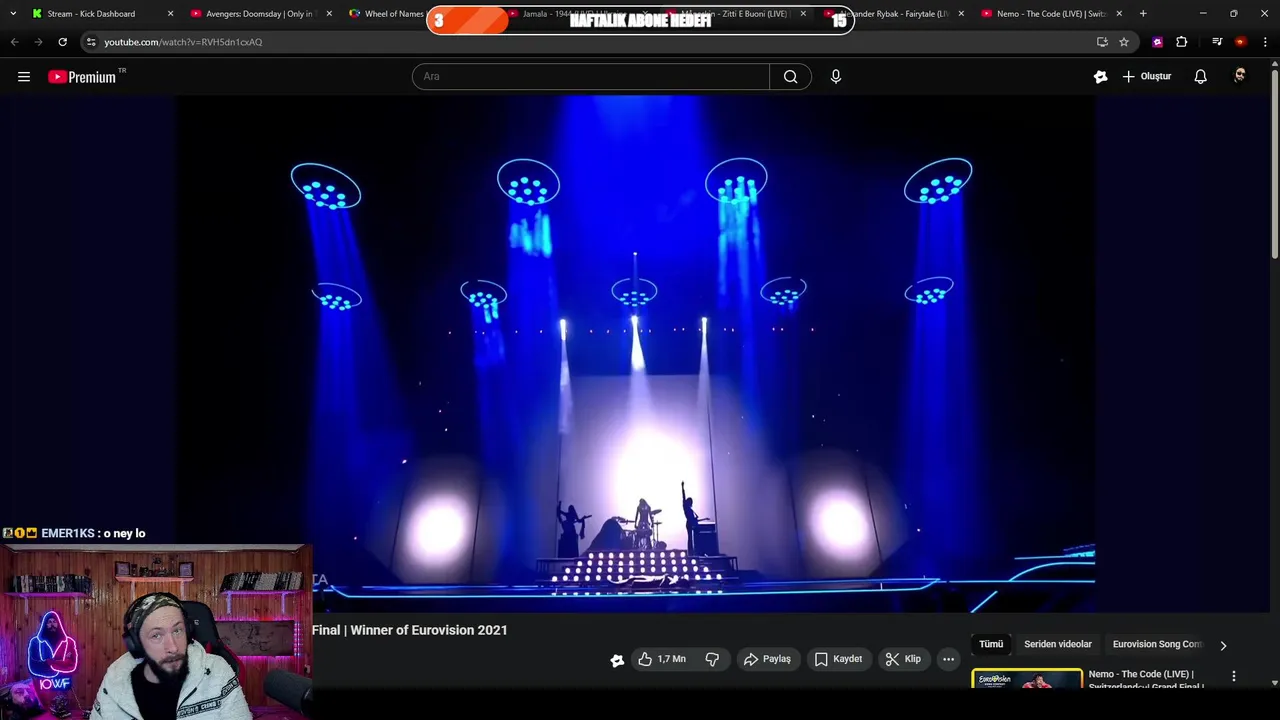Click install app icon in address bar
Image resolution: width=1280 pixels, height=720 pixels.
(1102, 42)
